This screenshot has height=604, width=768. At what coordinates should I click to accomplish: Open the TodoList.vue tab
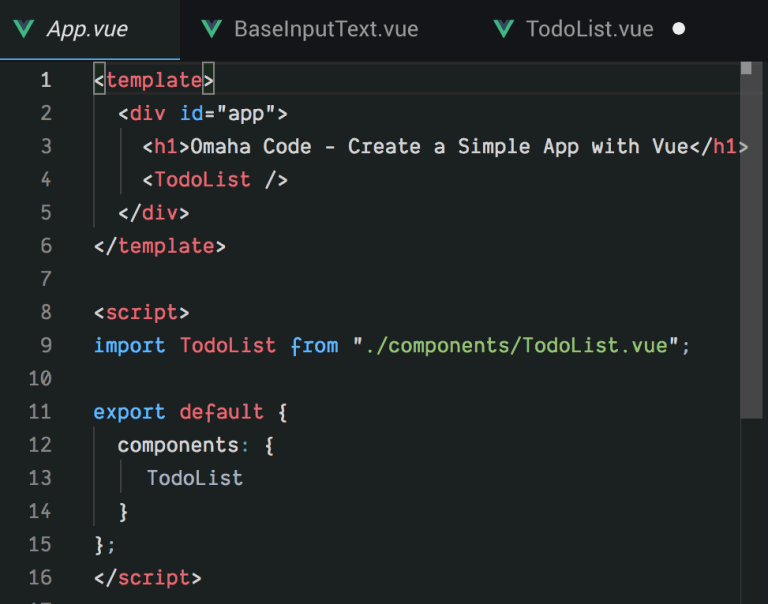click(x=589, y=29)
